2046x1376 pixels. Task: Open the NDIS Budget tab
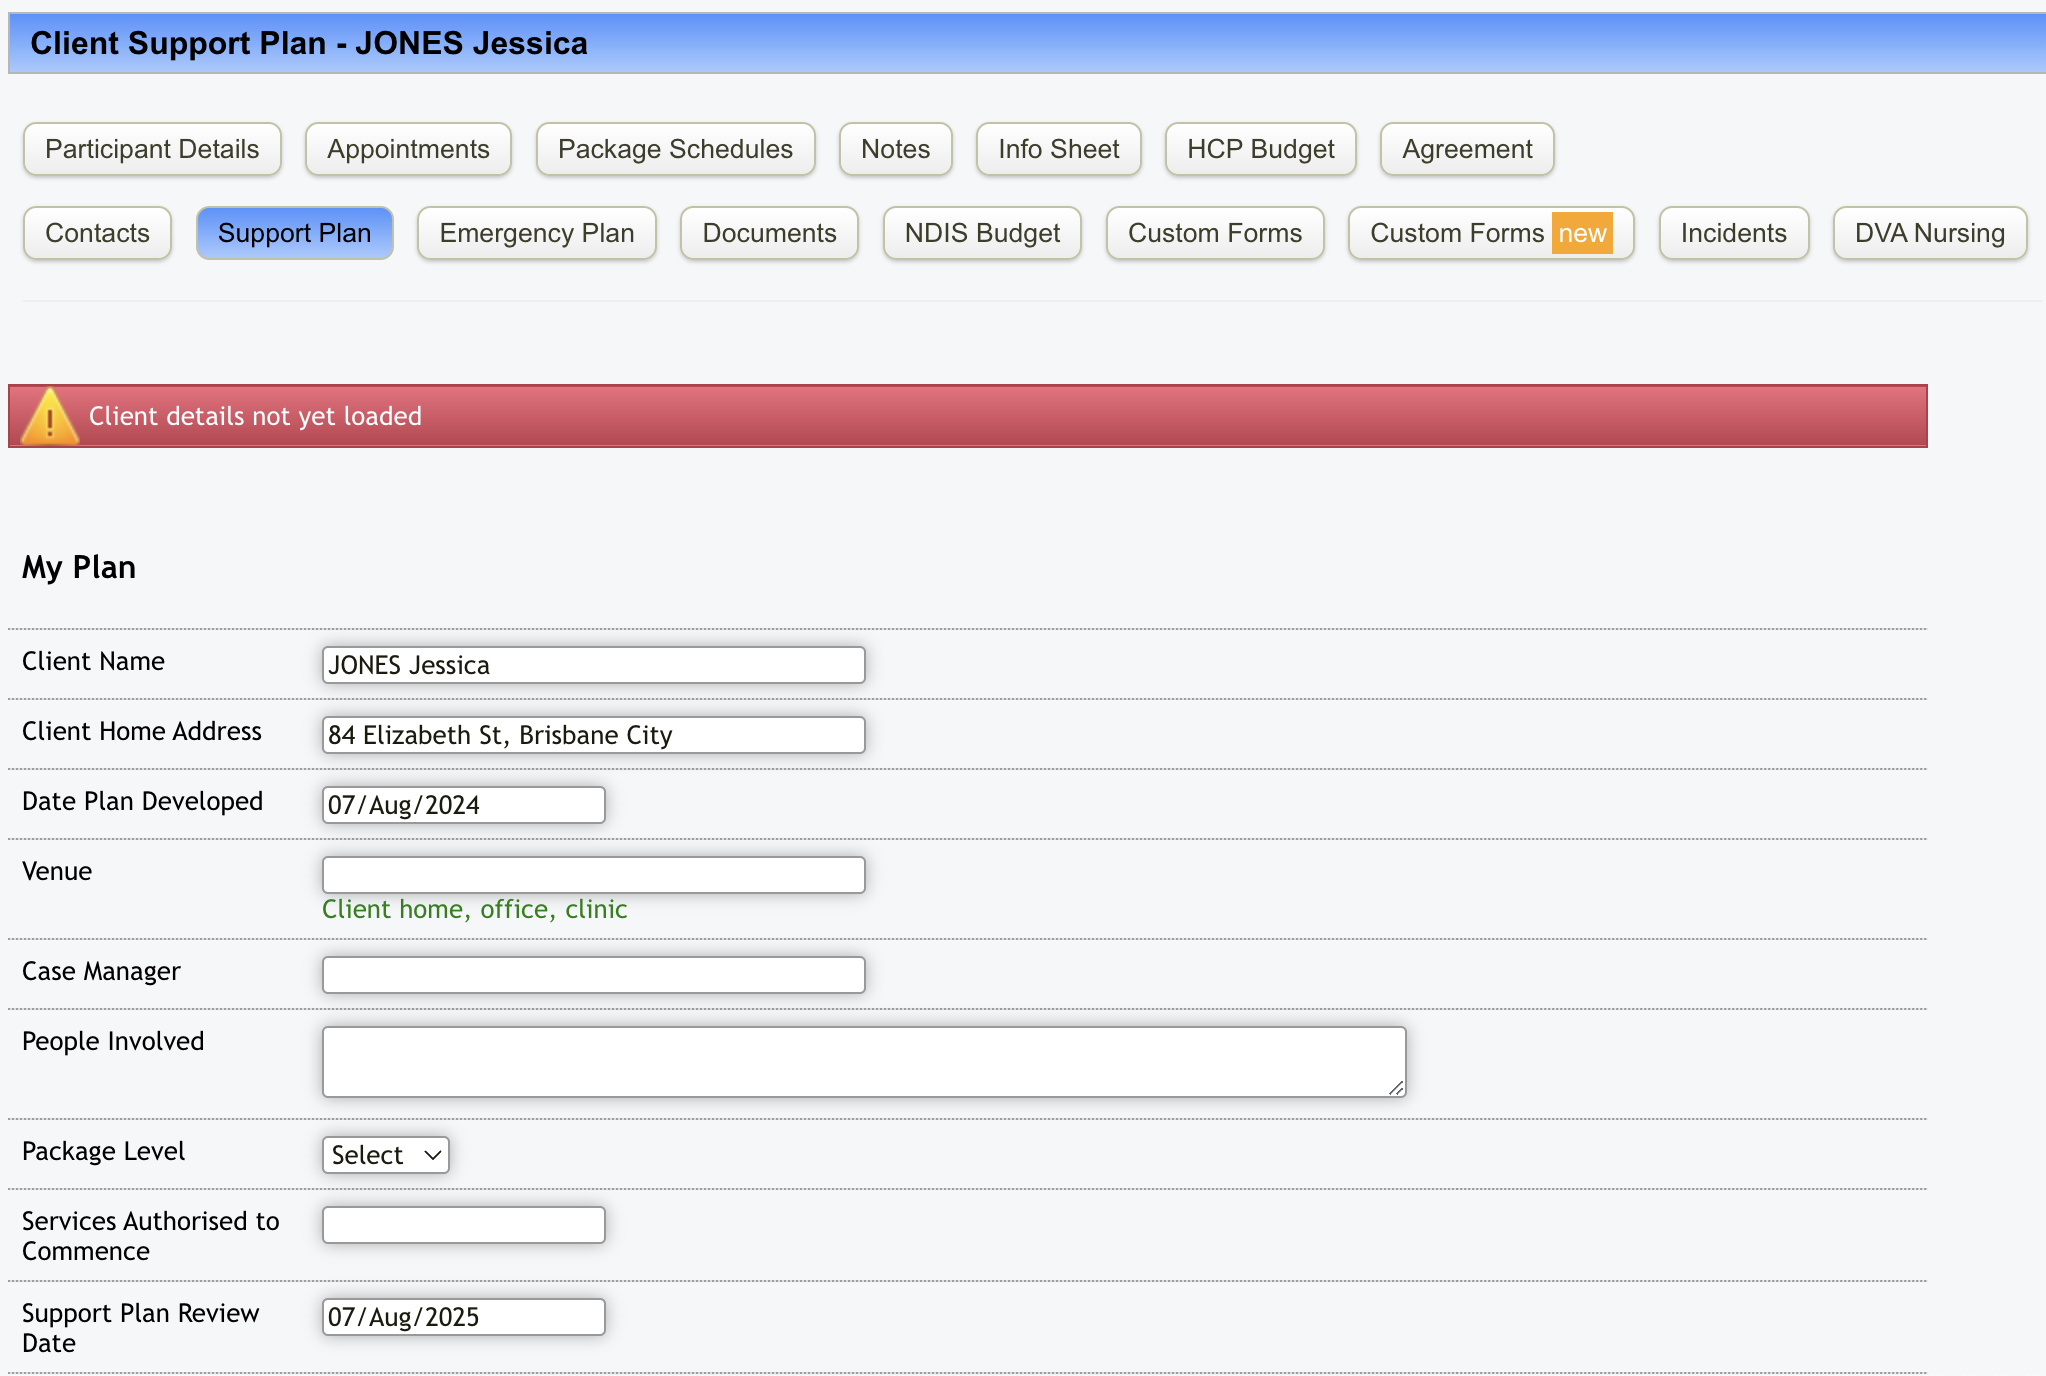click(x=982, y=233)
